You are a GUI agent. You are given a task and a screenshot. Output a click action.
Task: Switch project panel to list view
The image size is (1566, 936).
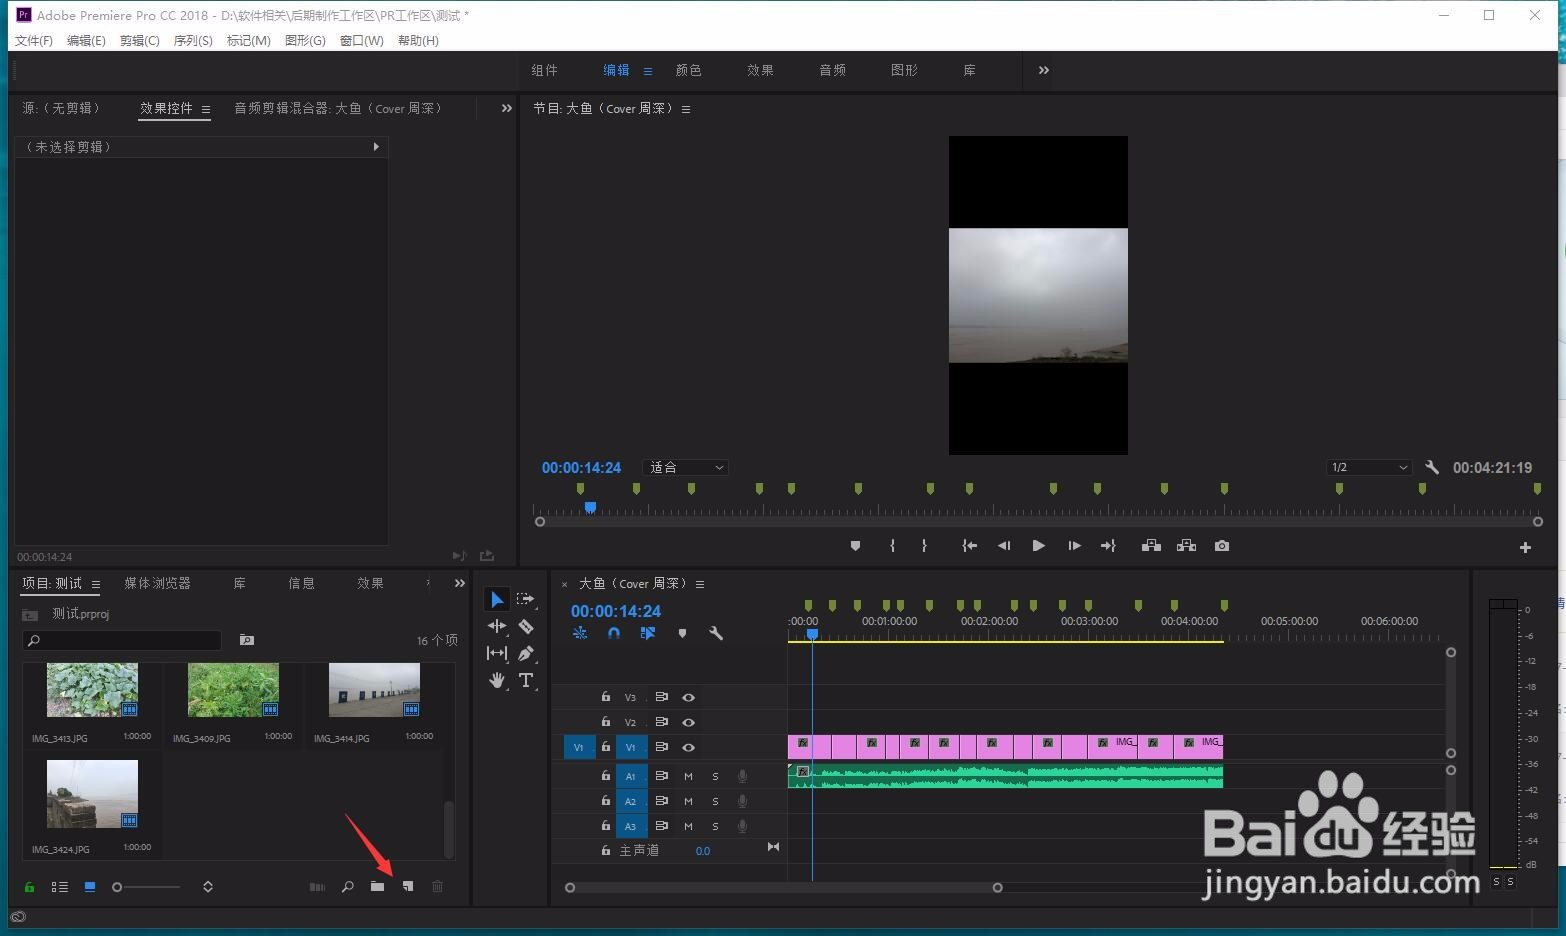point(60,886)
